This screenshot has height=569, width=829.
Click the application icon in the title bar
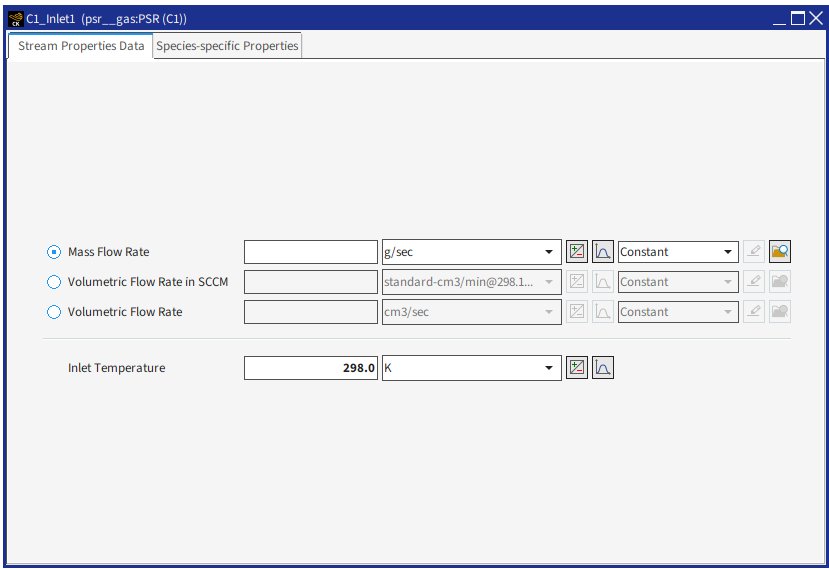click(16, 19)
